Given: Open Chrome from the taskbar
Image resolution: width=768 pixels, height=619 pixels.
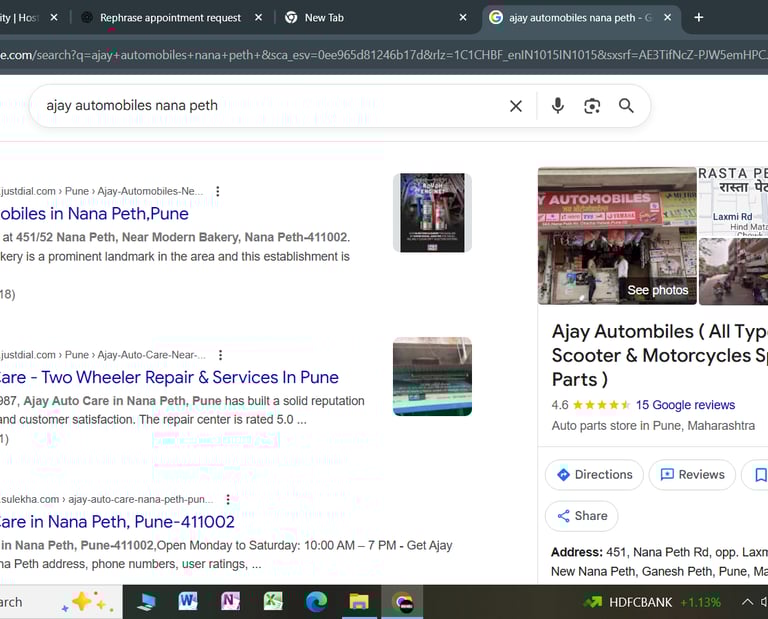Looking at the screenshot, I should pyautogui.click(x=403, y=601).
